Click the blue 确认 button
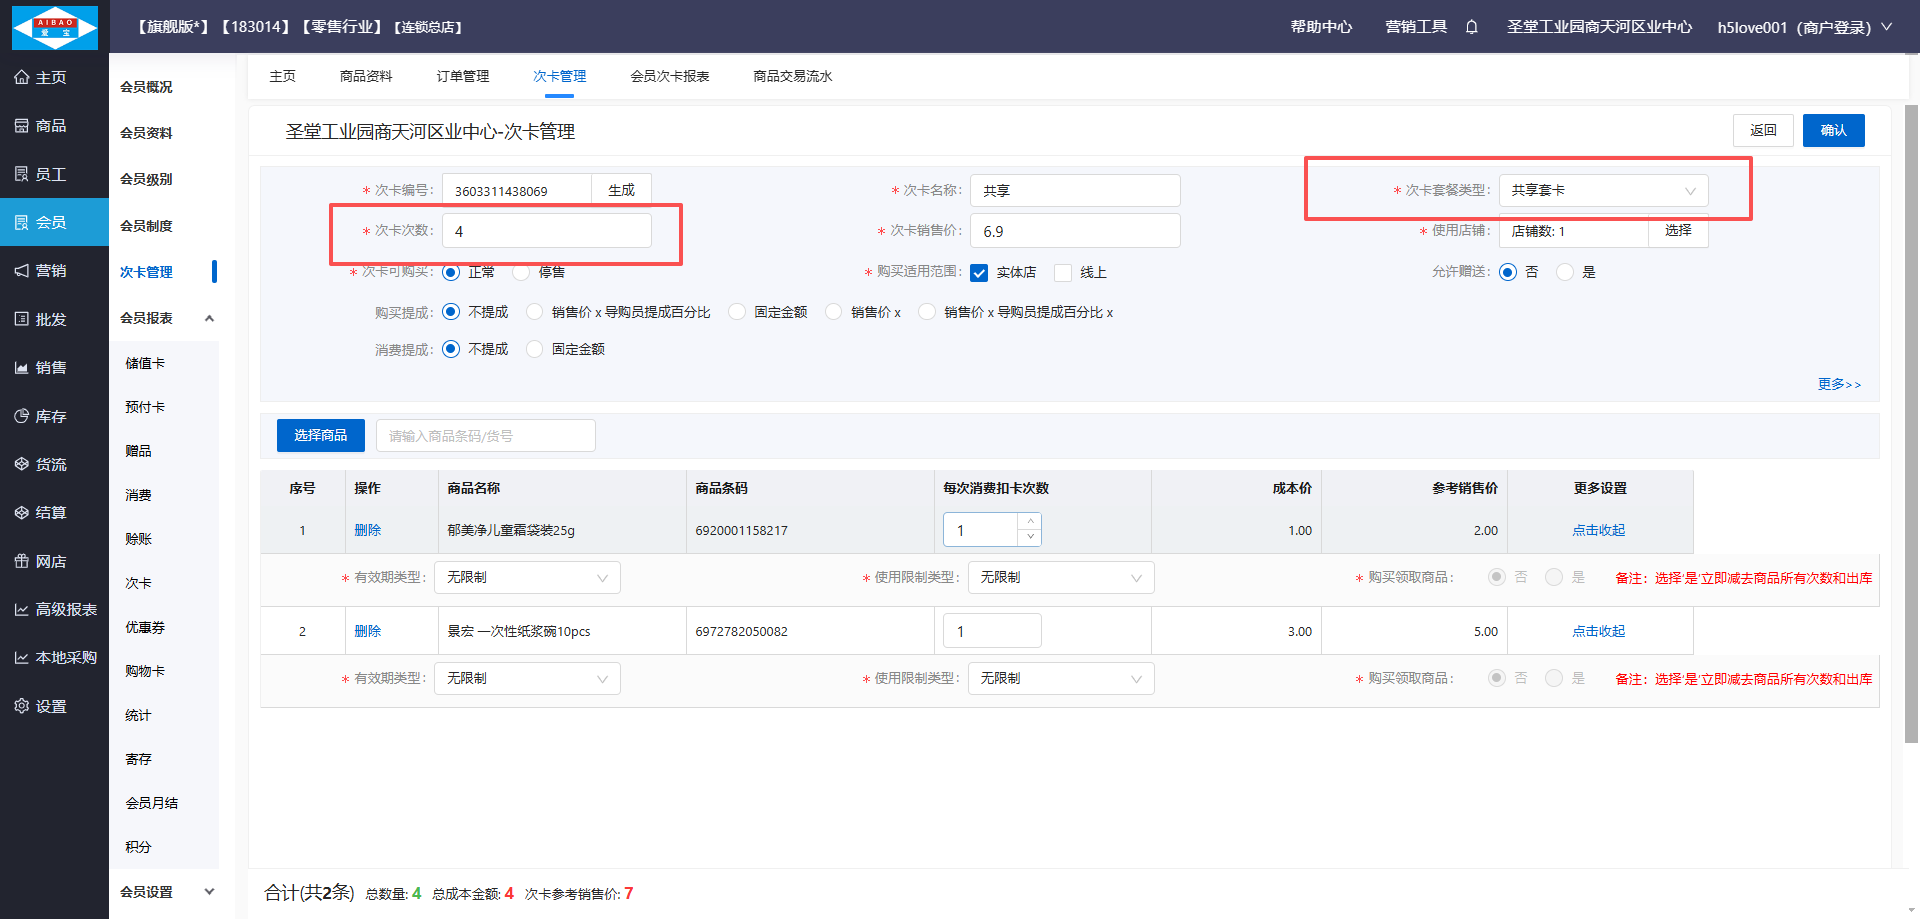This screenshot has height=919, width=1920. pyautogui.click(x=1832, y=130)
